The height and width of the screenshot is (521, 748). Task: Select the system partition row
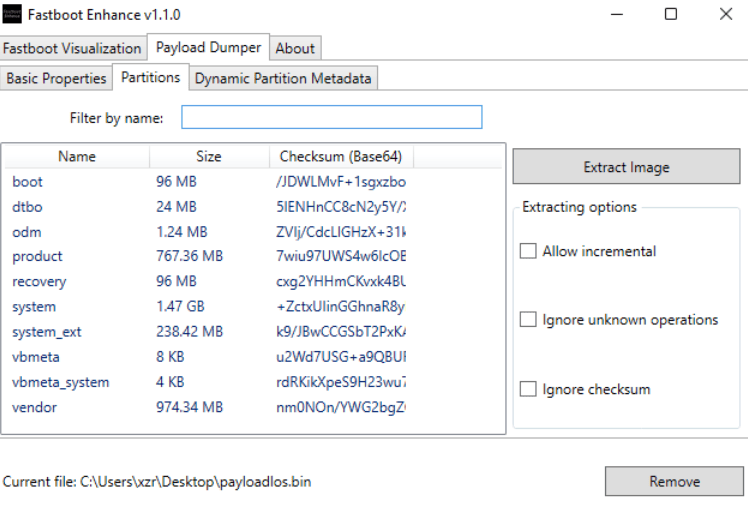(253, 306)
